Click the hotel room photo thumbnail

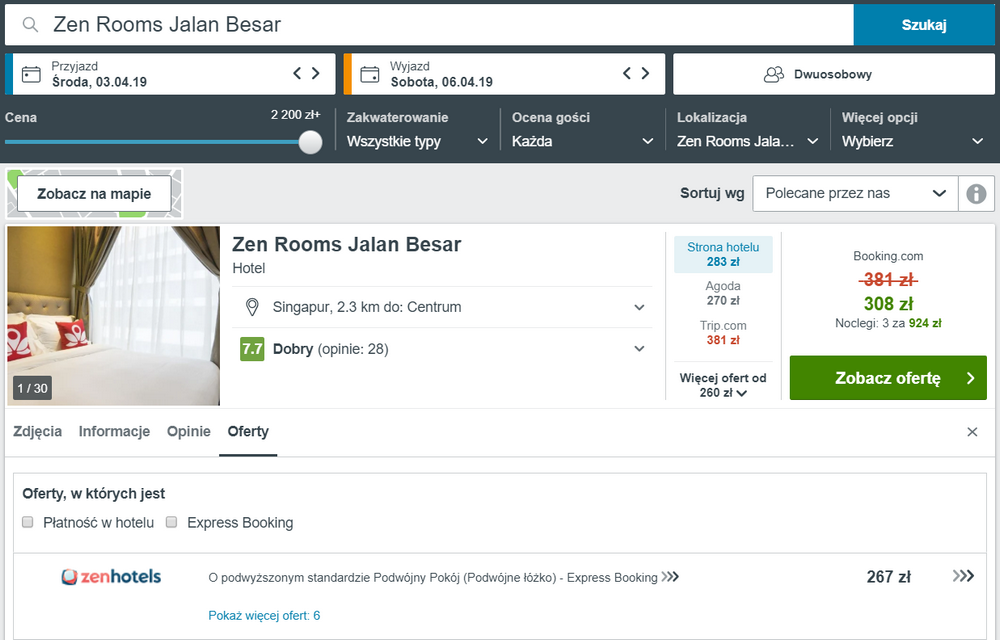click(x=113, y=315)
